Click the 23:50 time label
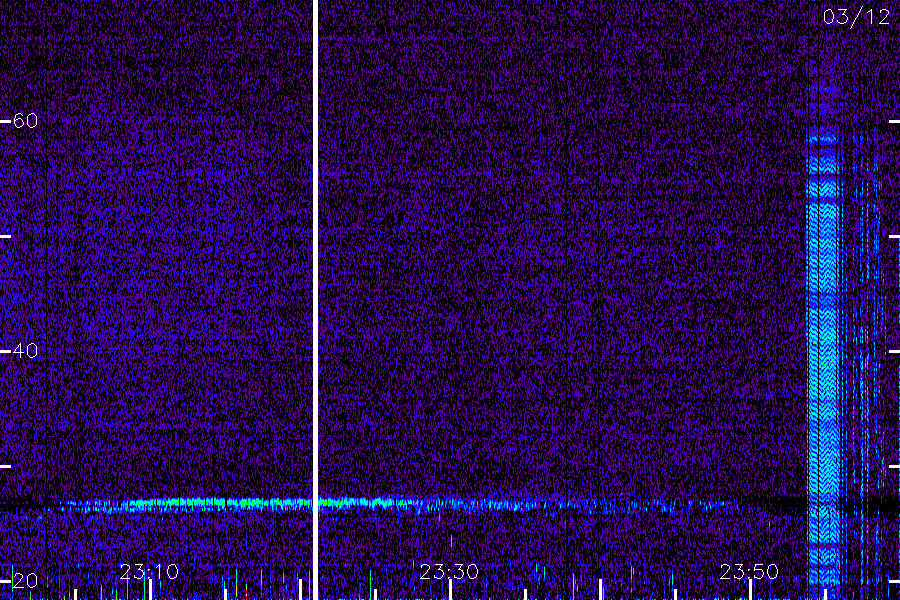The image size is (900, 600). click(749, 572)
